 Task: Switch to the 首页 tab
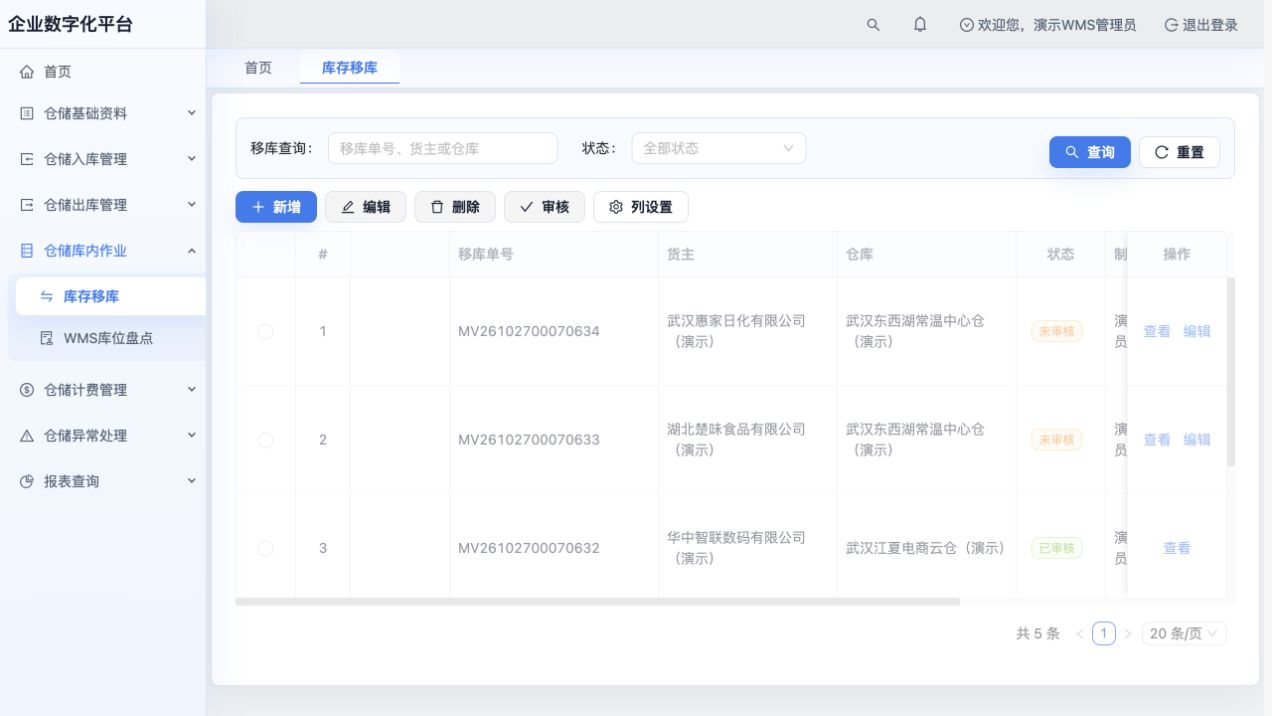pyautogui.click(x=258, y=68)
